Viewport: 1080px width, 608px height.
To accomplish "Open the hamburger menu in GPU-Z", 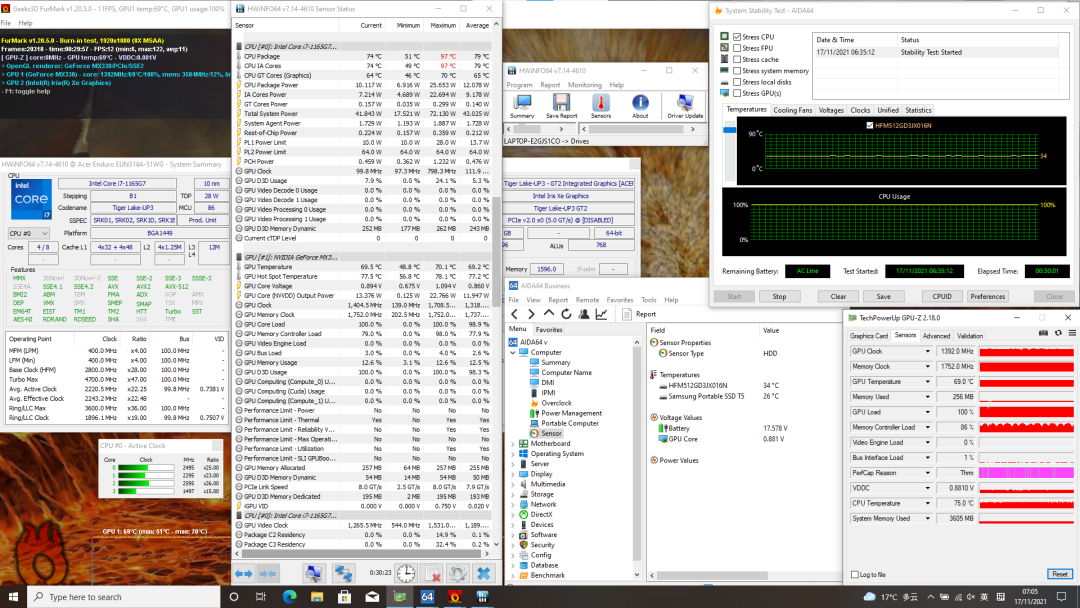I will click(1072, 333).
